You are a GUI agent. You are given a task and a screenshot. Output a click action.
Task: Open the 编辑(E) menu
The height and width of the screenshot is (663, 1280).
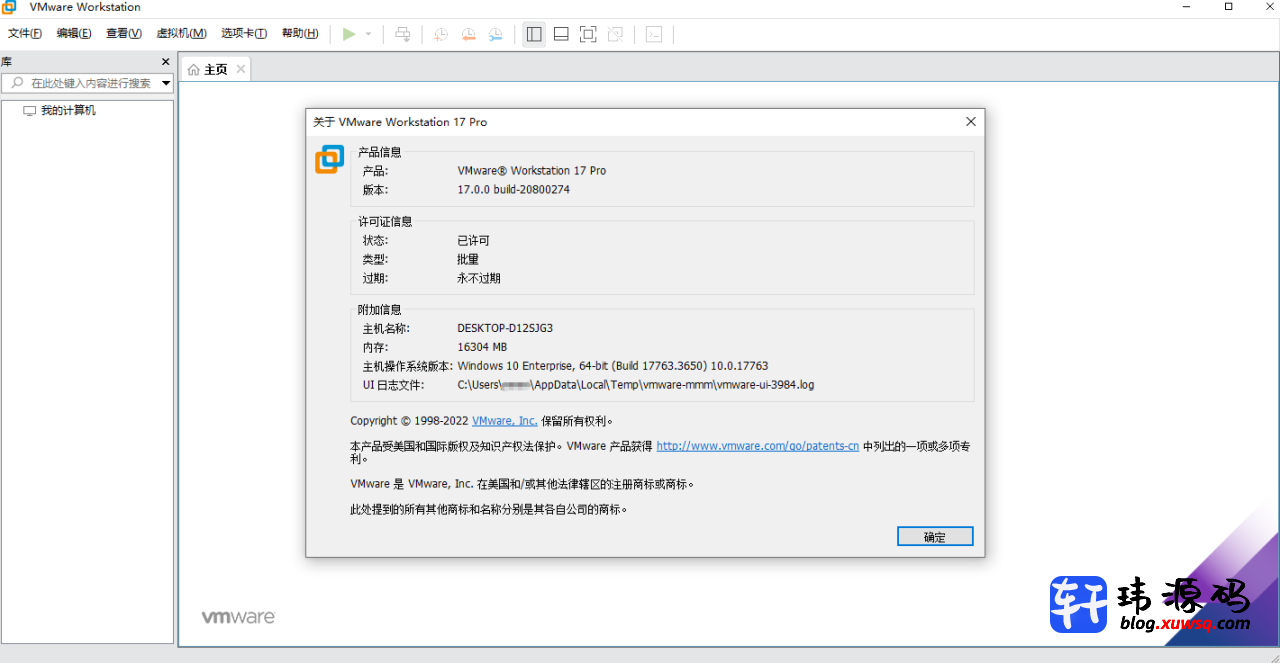(x=74, y=33)
